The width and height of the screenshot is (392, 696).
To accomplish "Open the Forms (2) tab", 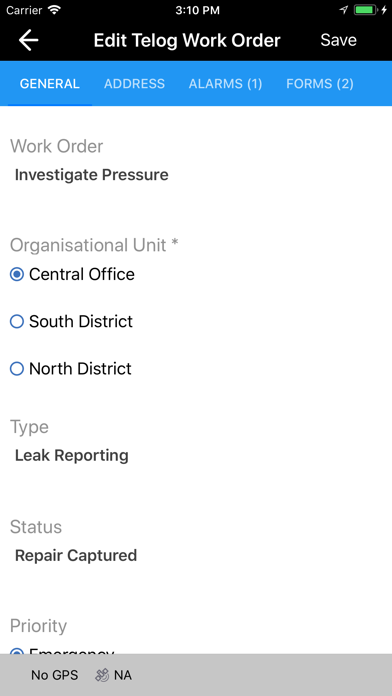I will pos(320,83).
